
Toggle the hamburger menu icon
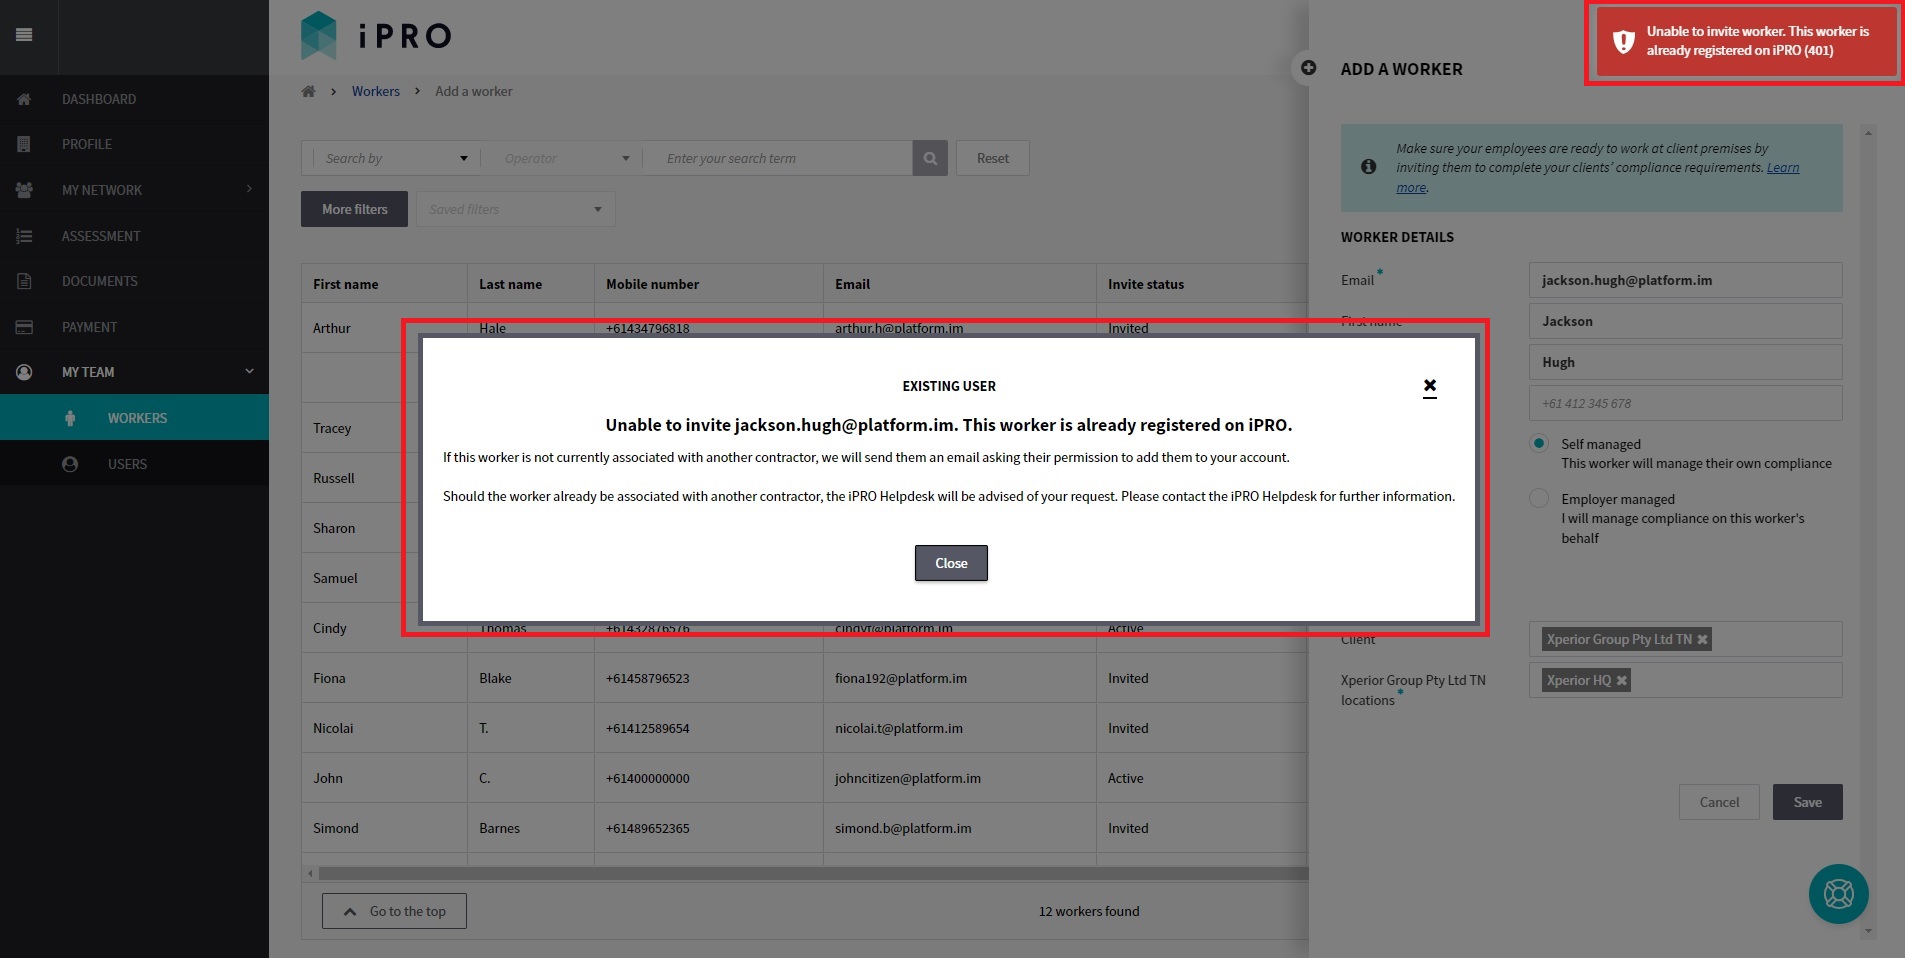tap(24, 35)
